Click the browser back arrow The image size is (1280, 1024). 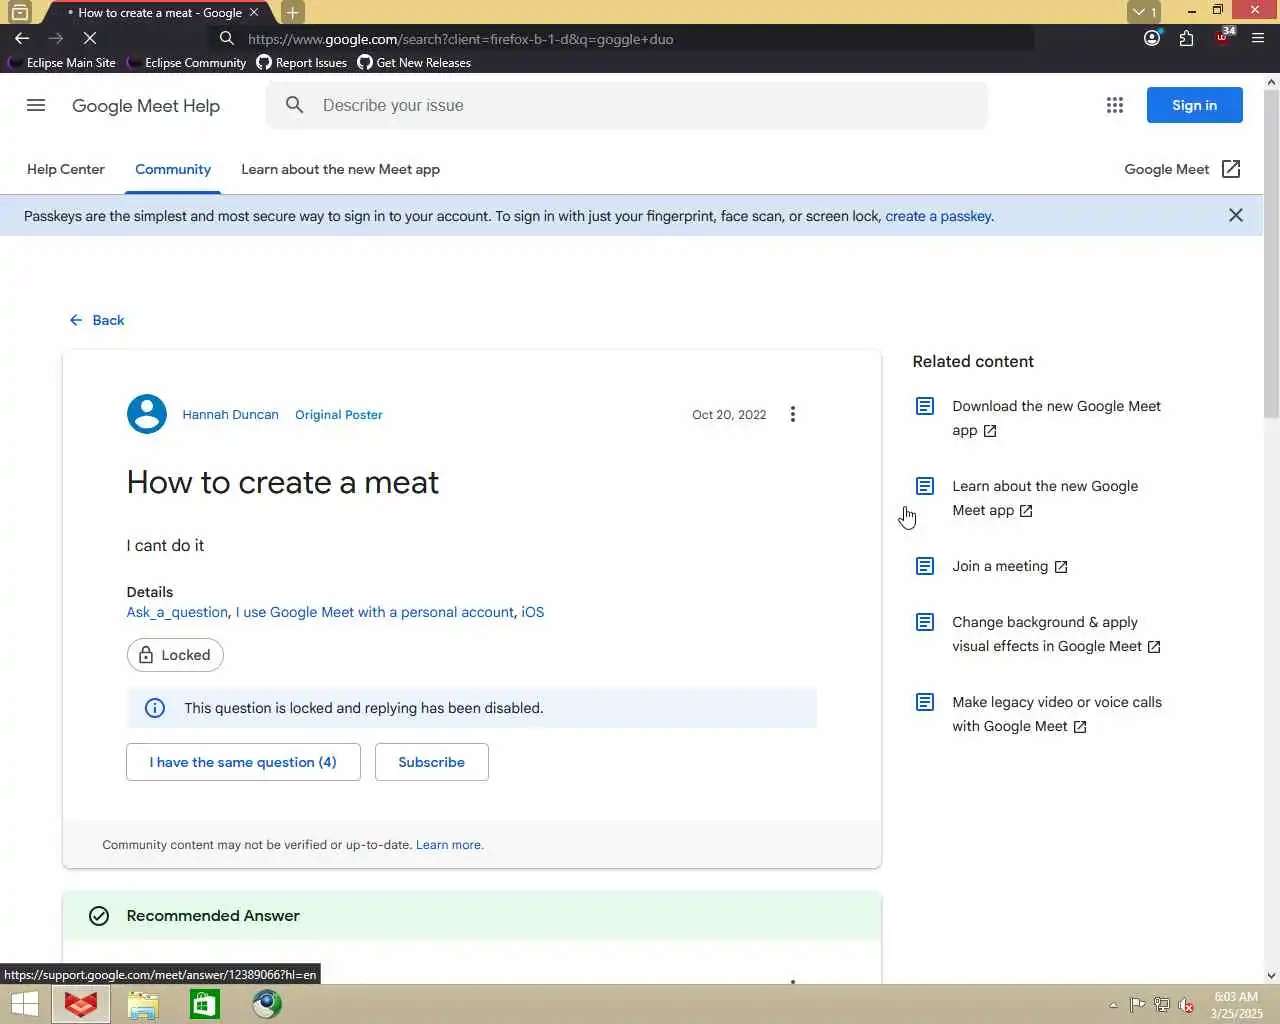pos(22,38)
